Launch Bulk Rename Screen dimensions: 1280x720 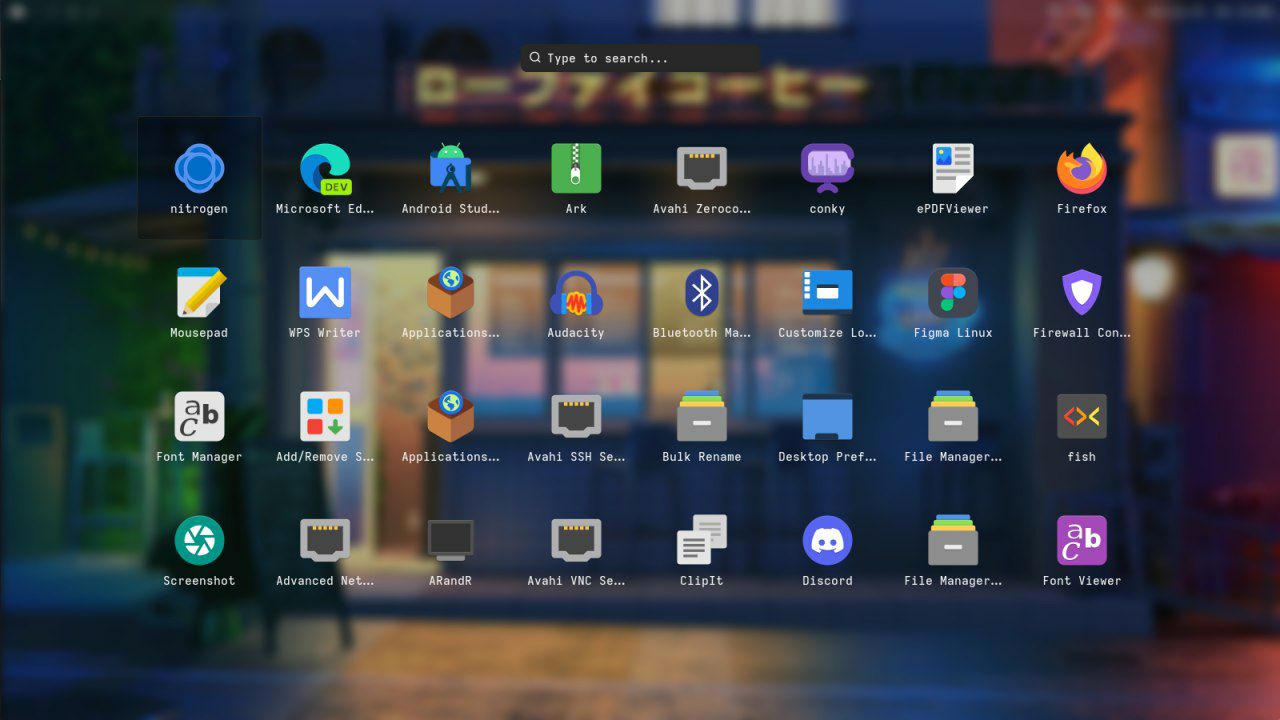point(702,426)
